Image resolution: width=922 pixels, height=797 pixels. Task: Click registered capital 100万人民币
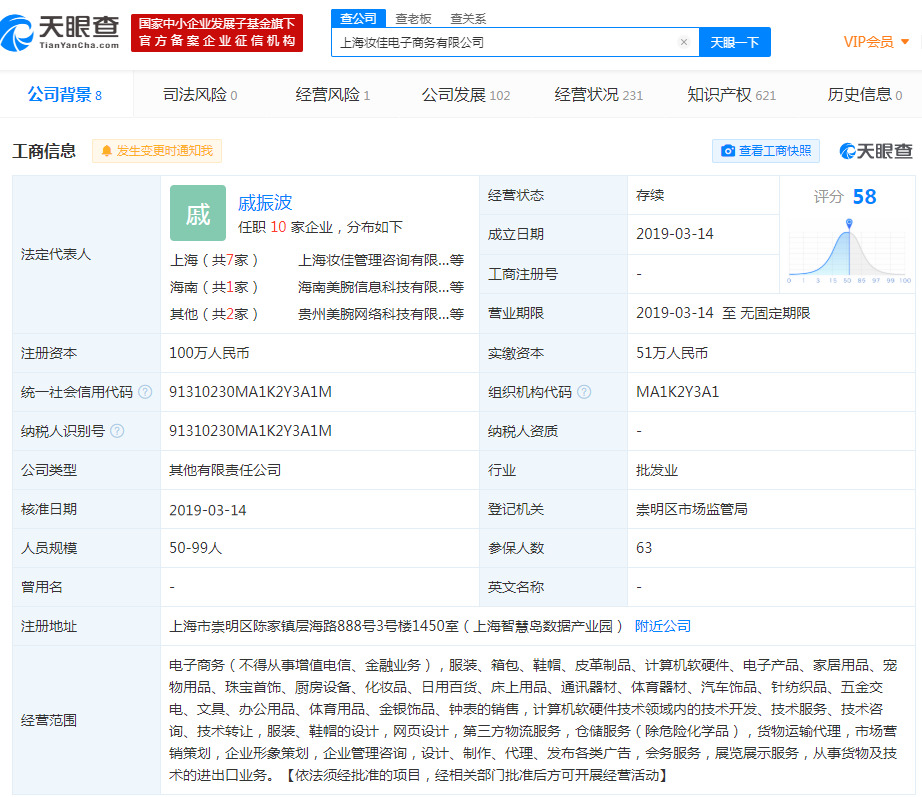[209, 354]
